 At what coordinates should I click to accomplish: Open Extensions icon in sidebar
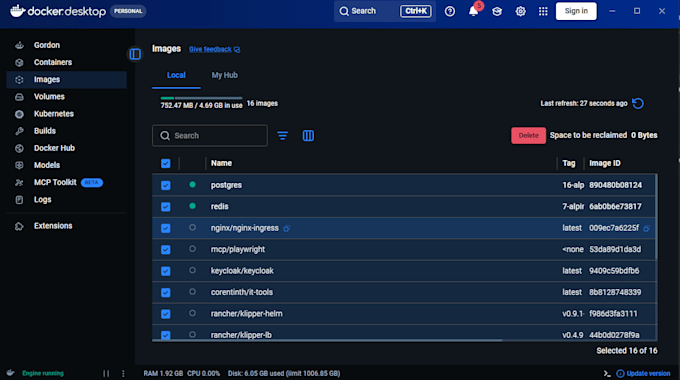[x=19, y=226]
